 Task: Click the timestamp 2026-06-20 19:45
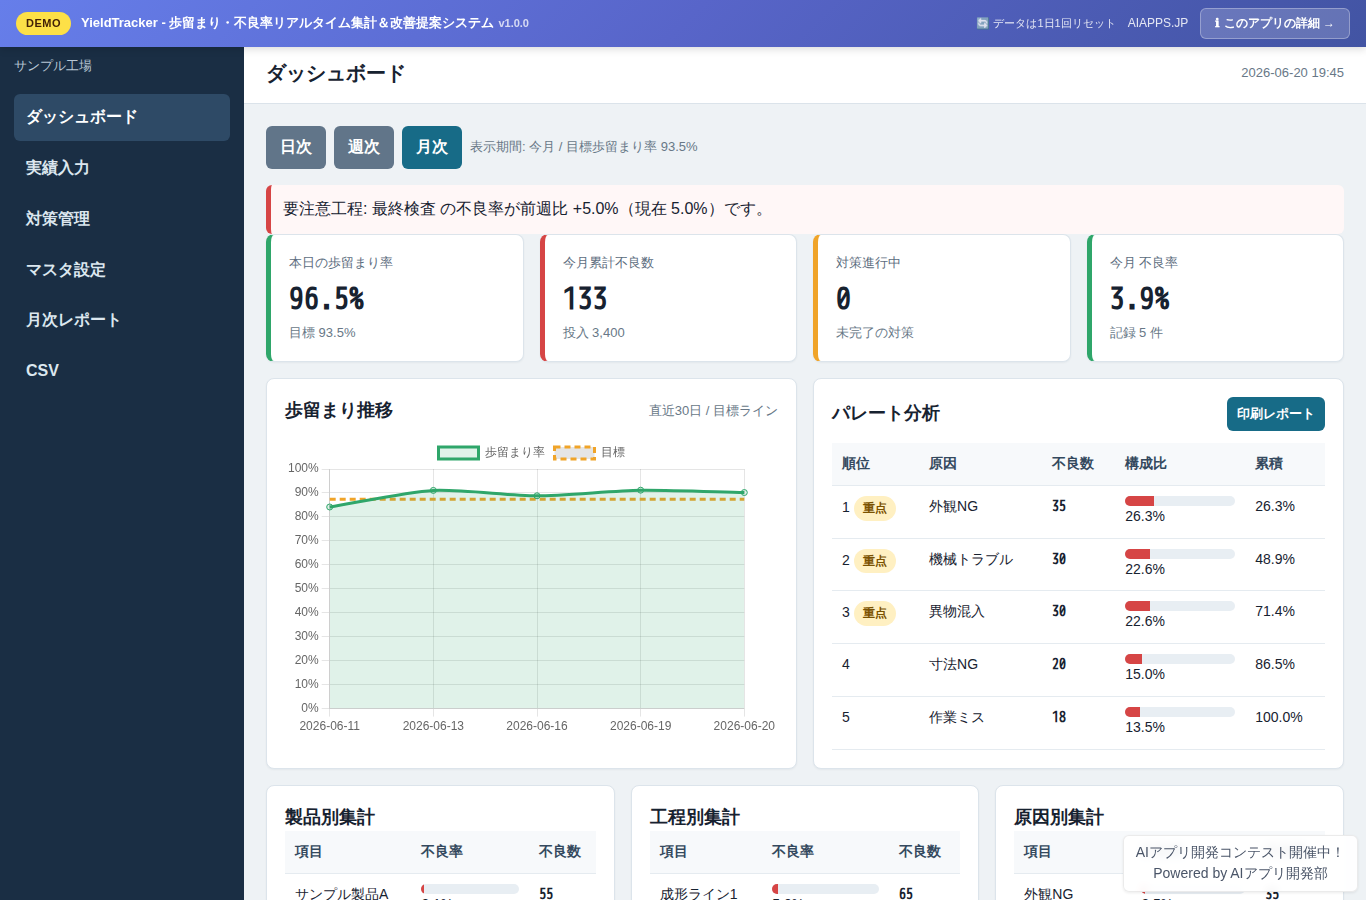click(1292, 73)
